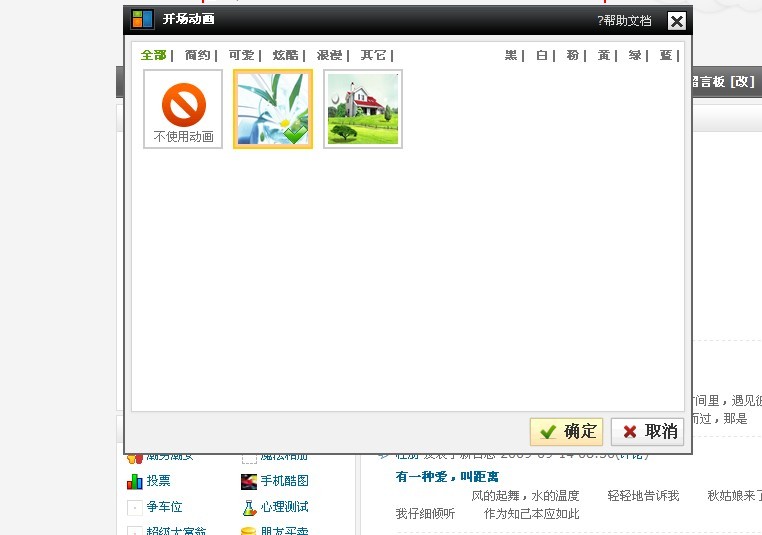
Task: Filter animations by 其它 category
Action: 373,55
